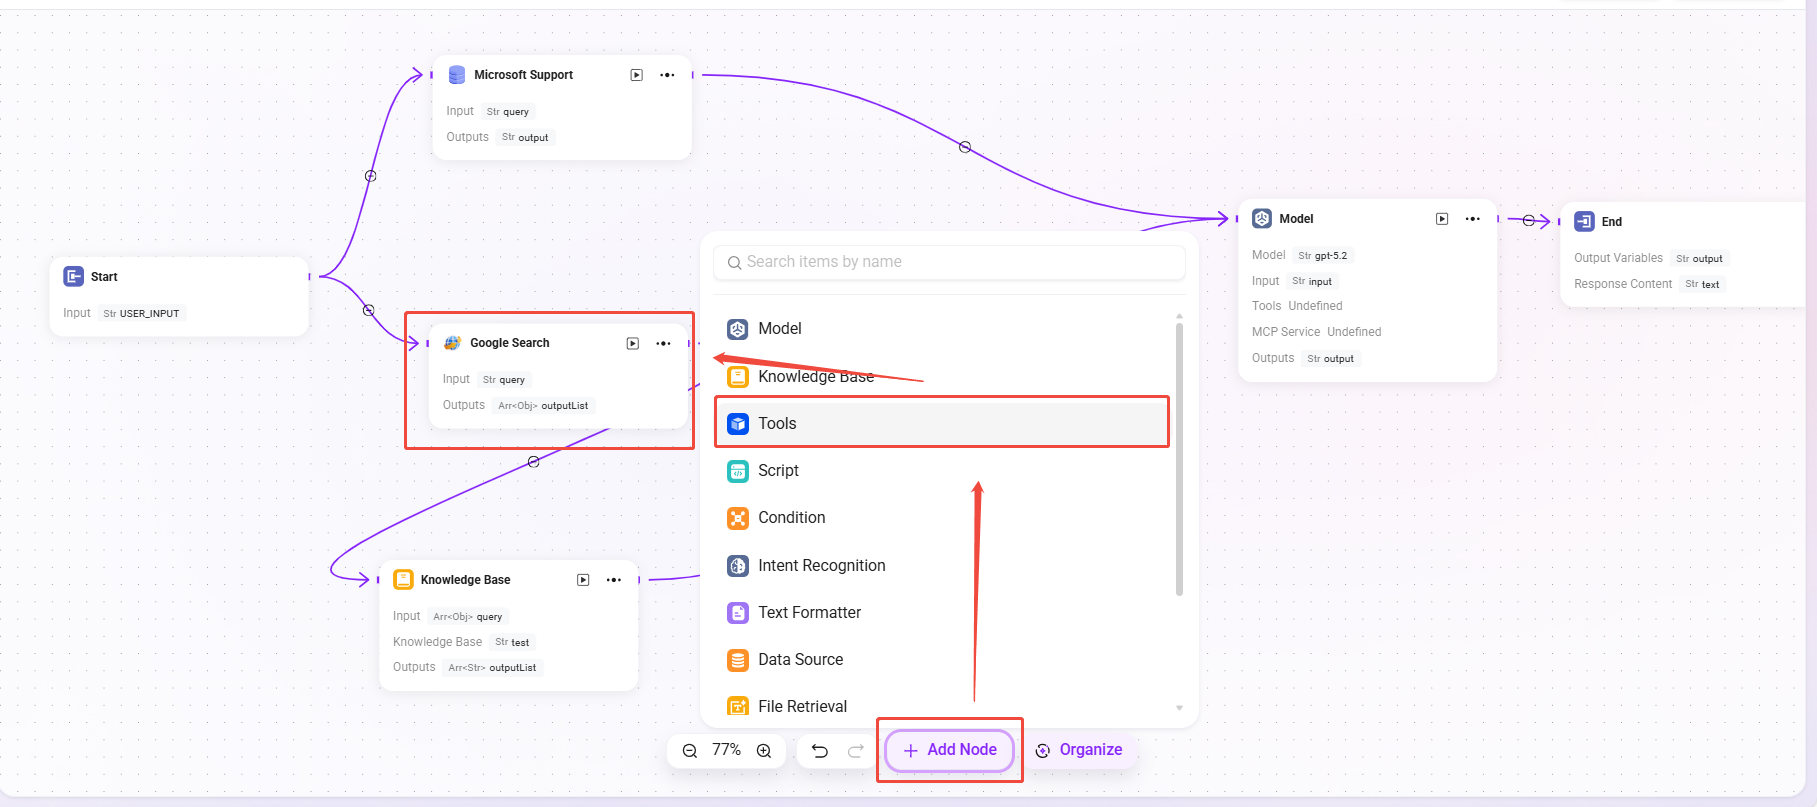
Task: Select Data Source node type
Action: (x=942, y=659)
